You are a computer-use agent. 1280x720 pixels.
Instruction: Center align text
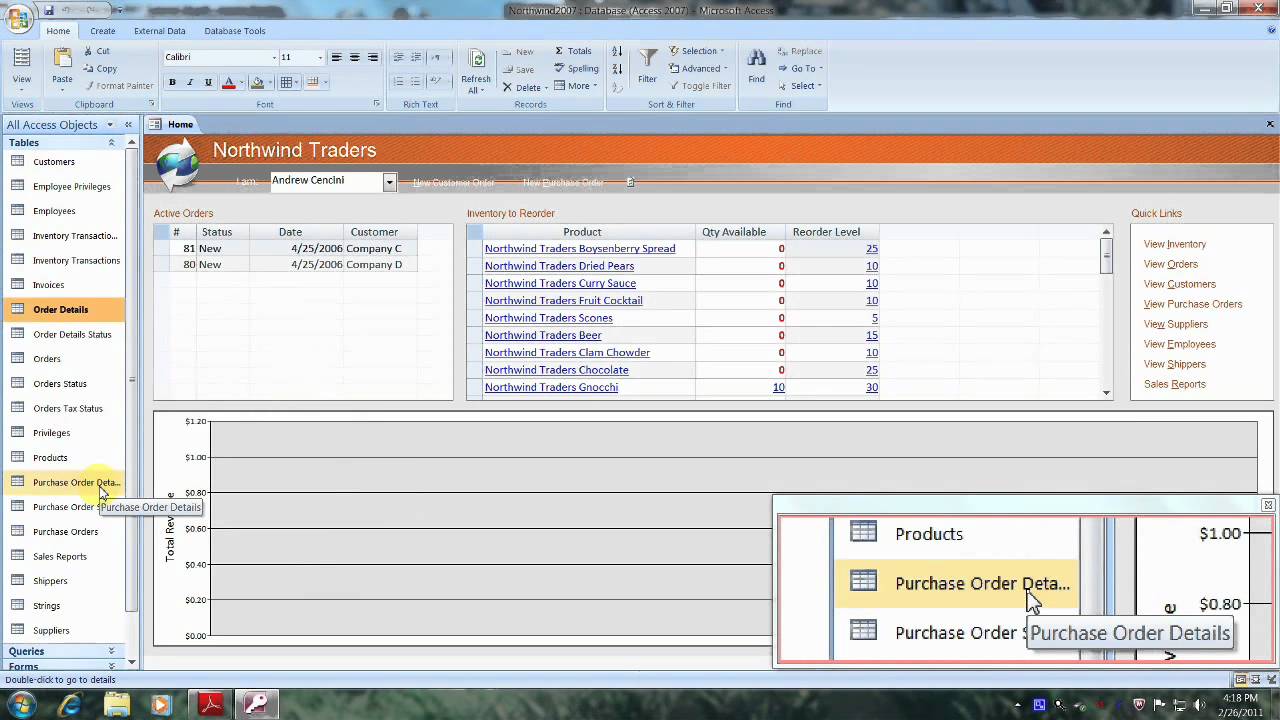click(x=355, y=57)
